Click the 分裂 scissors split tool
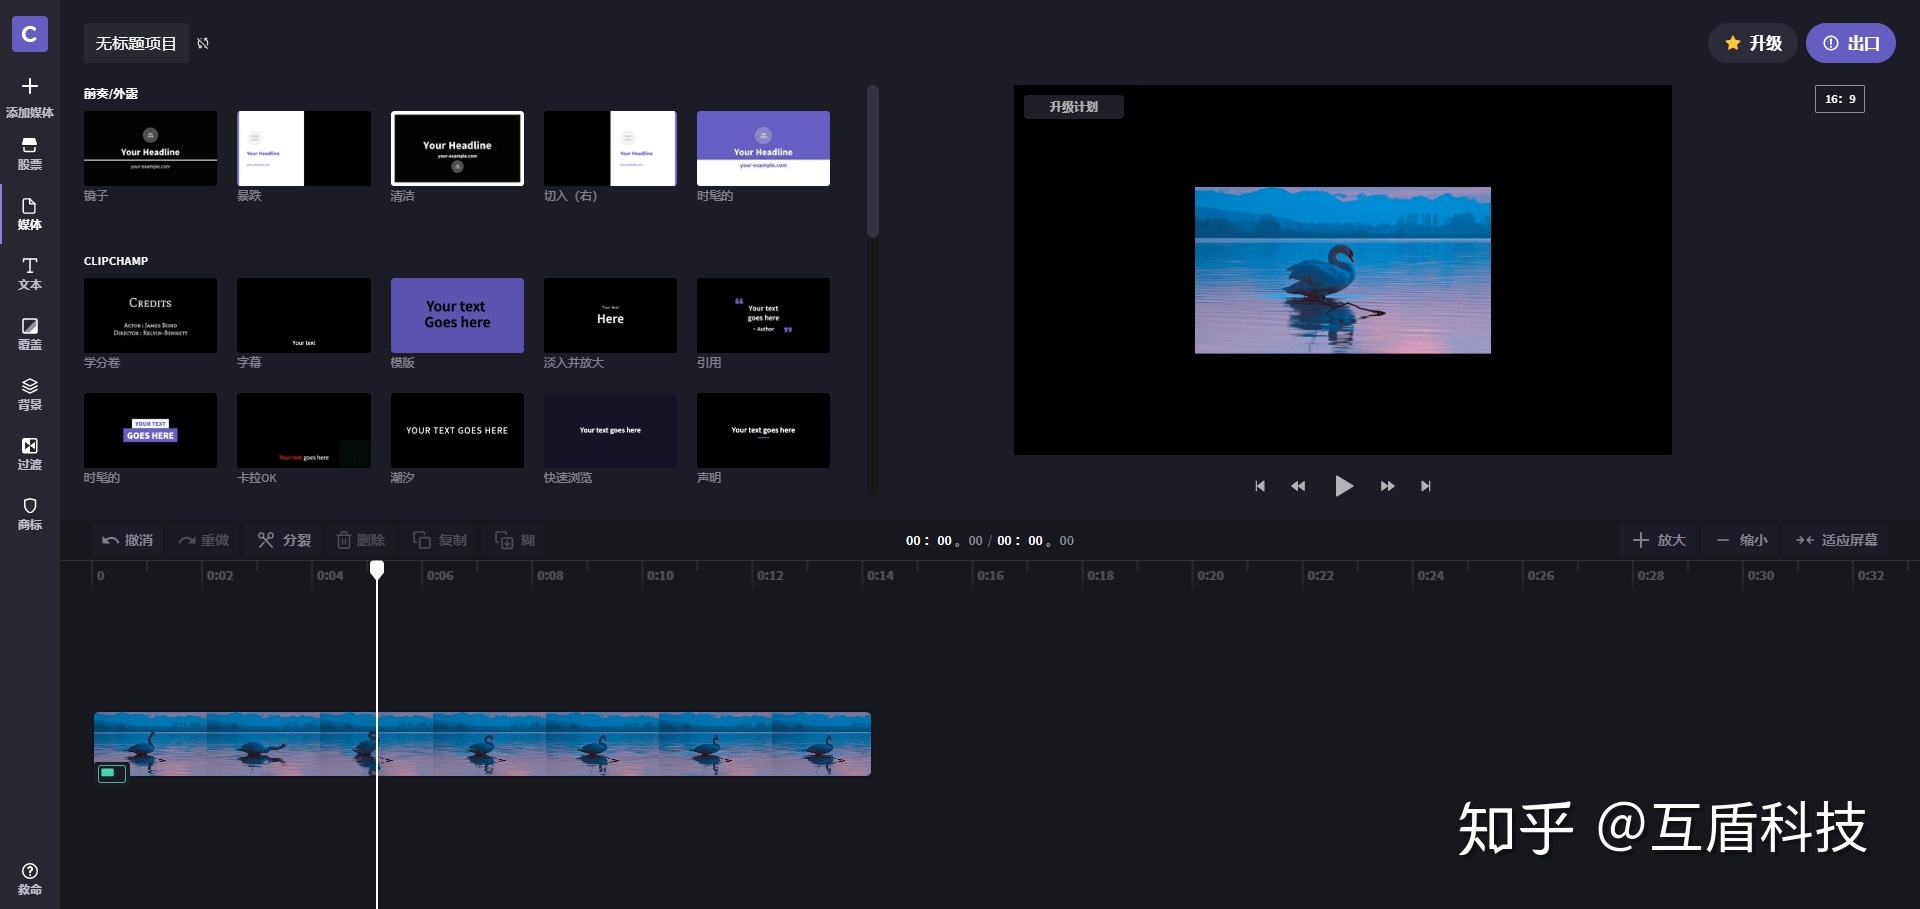Screen dimensions: 1920x909 284,540
